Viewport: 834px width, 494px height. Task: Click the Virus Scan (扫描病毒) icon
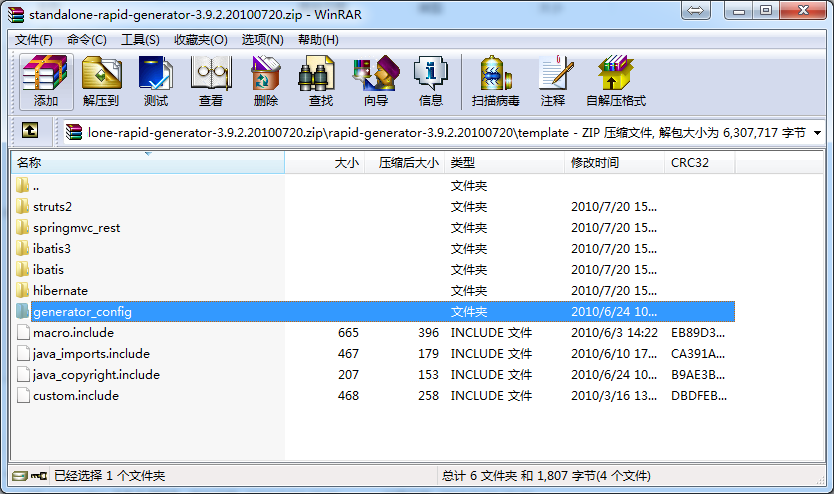[x=495, y=81]
